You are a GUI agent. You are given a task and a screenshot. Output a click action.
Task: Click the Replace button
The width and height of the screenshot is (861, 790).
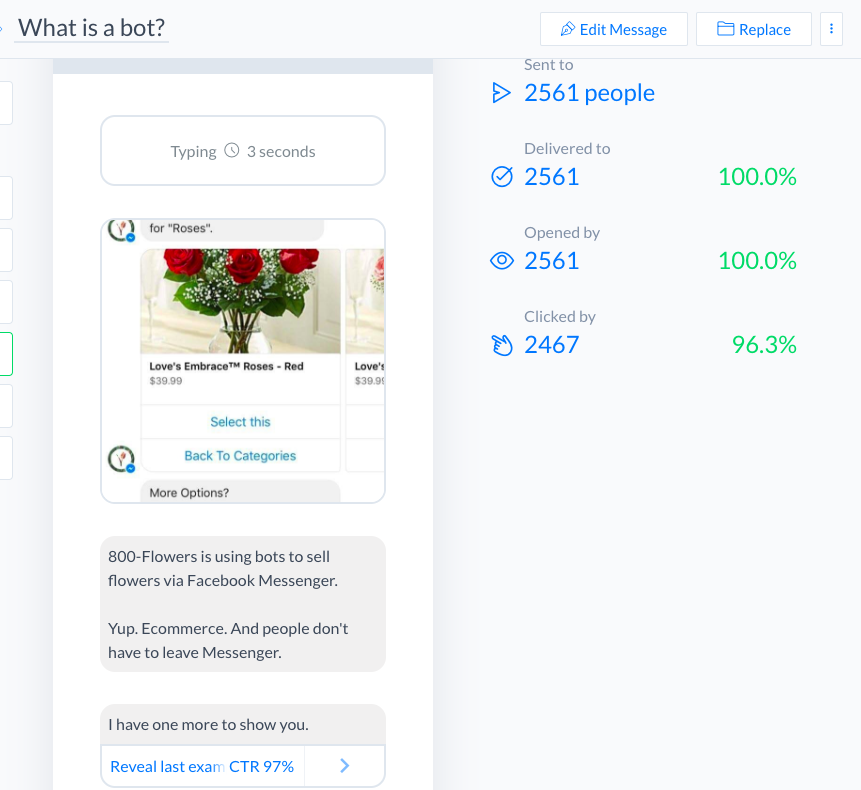753,29
